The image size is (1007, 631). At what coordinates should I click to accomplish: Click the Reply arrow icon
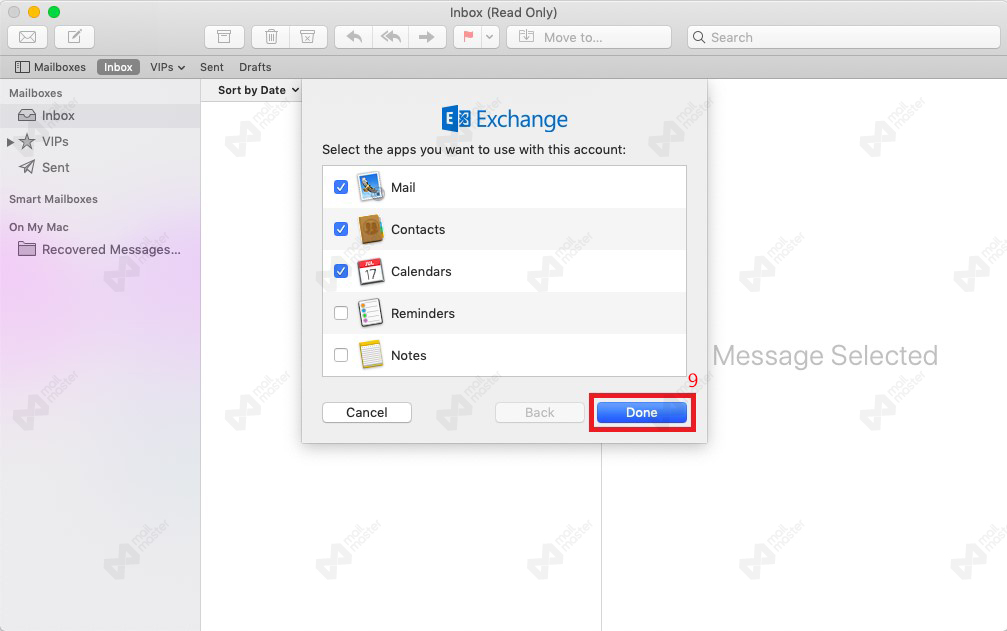coord(353,37)
